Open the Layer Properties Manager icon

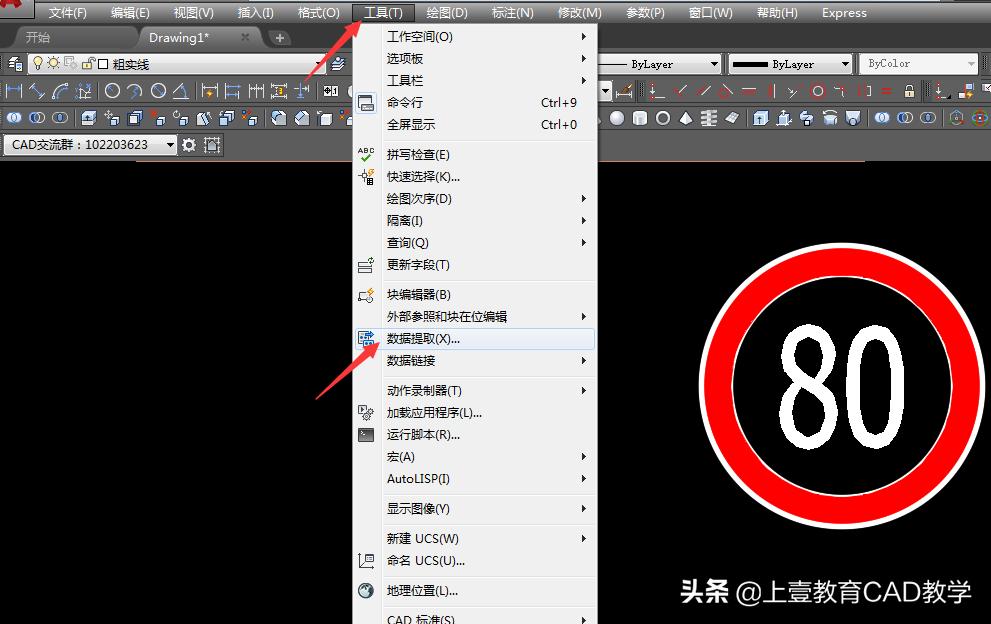point(14,64)
